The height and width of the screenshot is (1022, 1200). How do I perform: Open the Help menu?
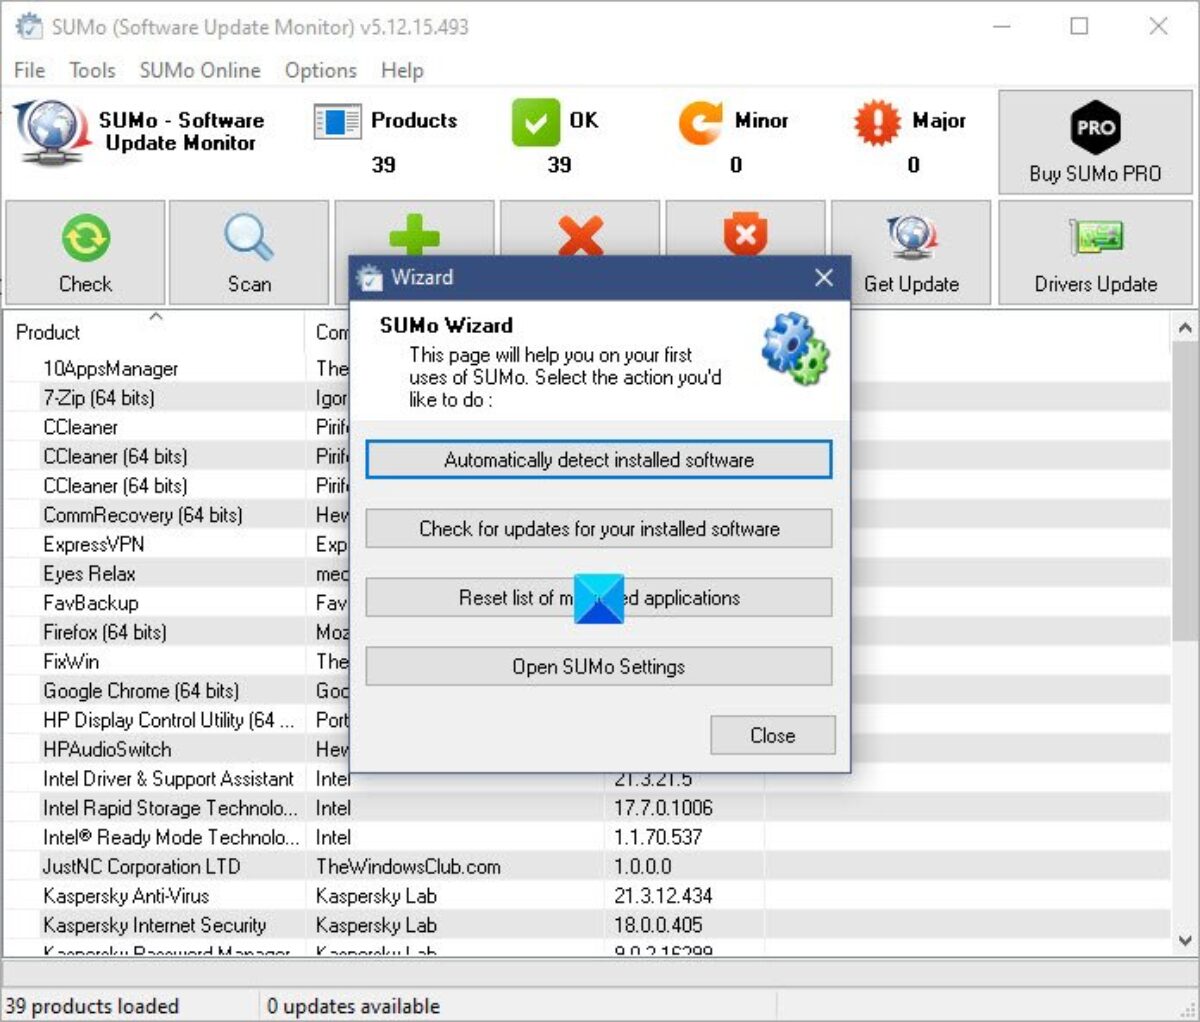402,70
